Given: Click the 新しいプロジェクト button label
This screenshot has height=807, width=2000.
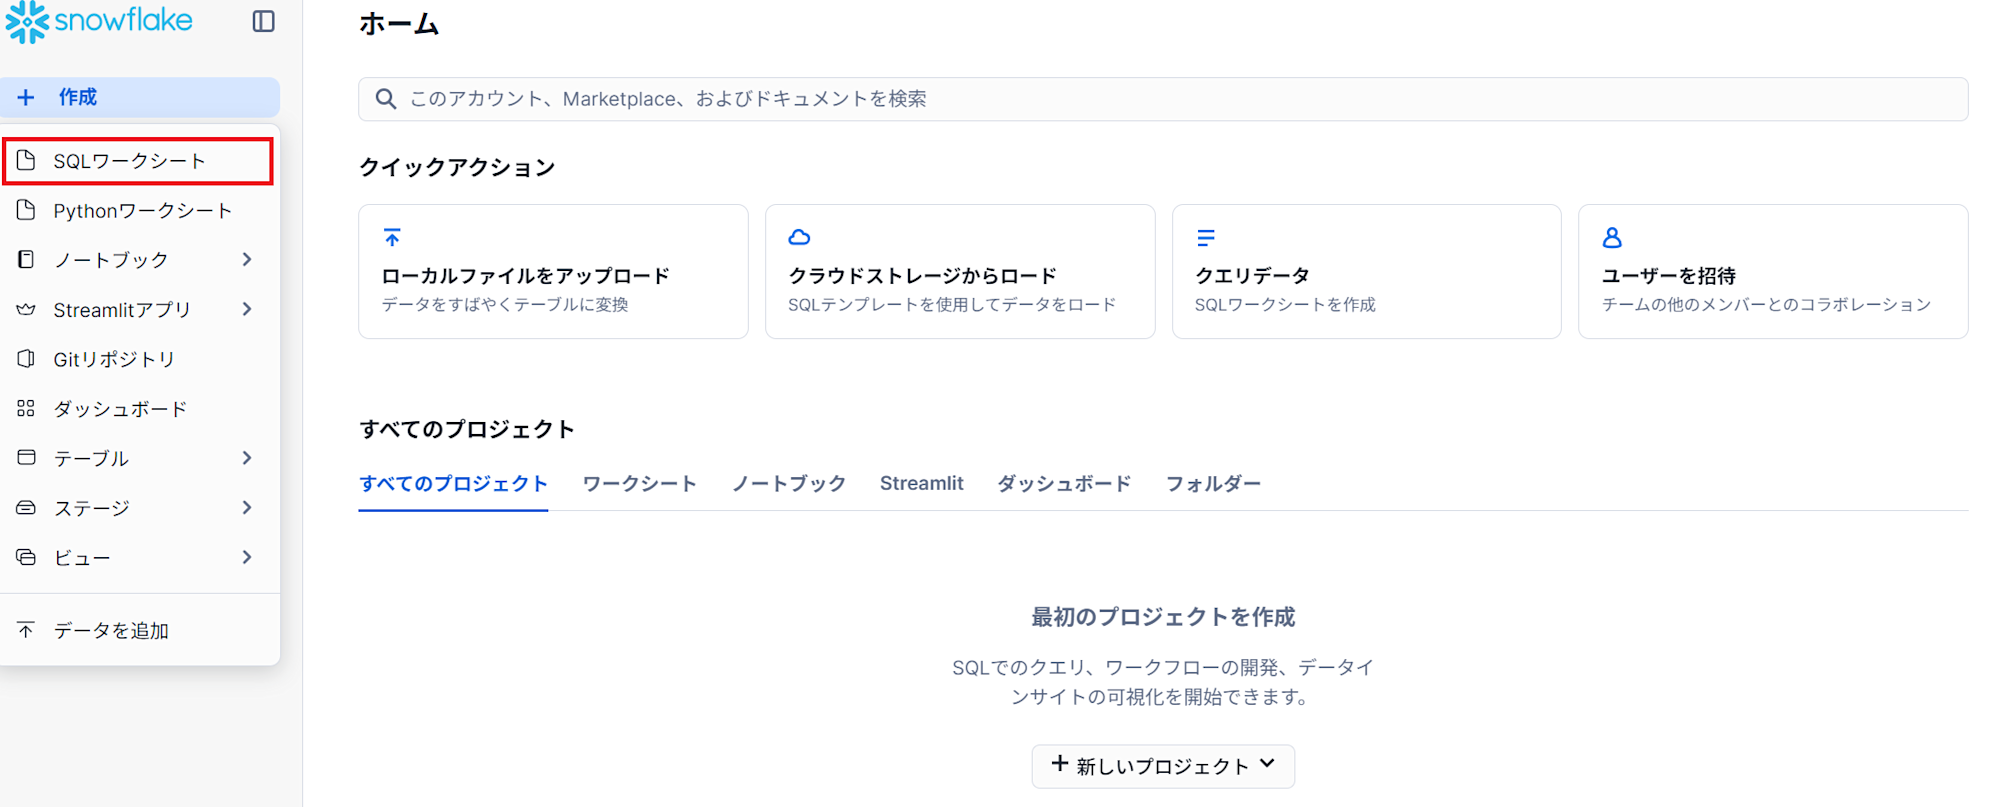Looking at the screenshot, I should (1163, 767).
